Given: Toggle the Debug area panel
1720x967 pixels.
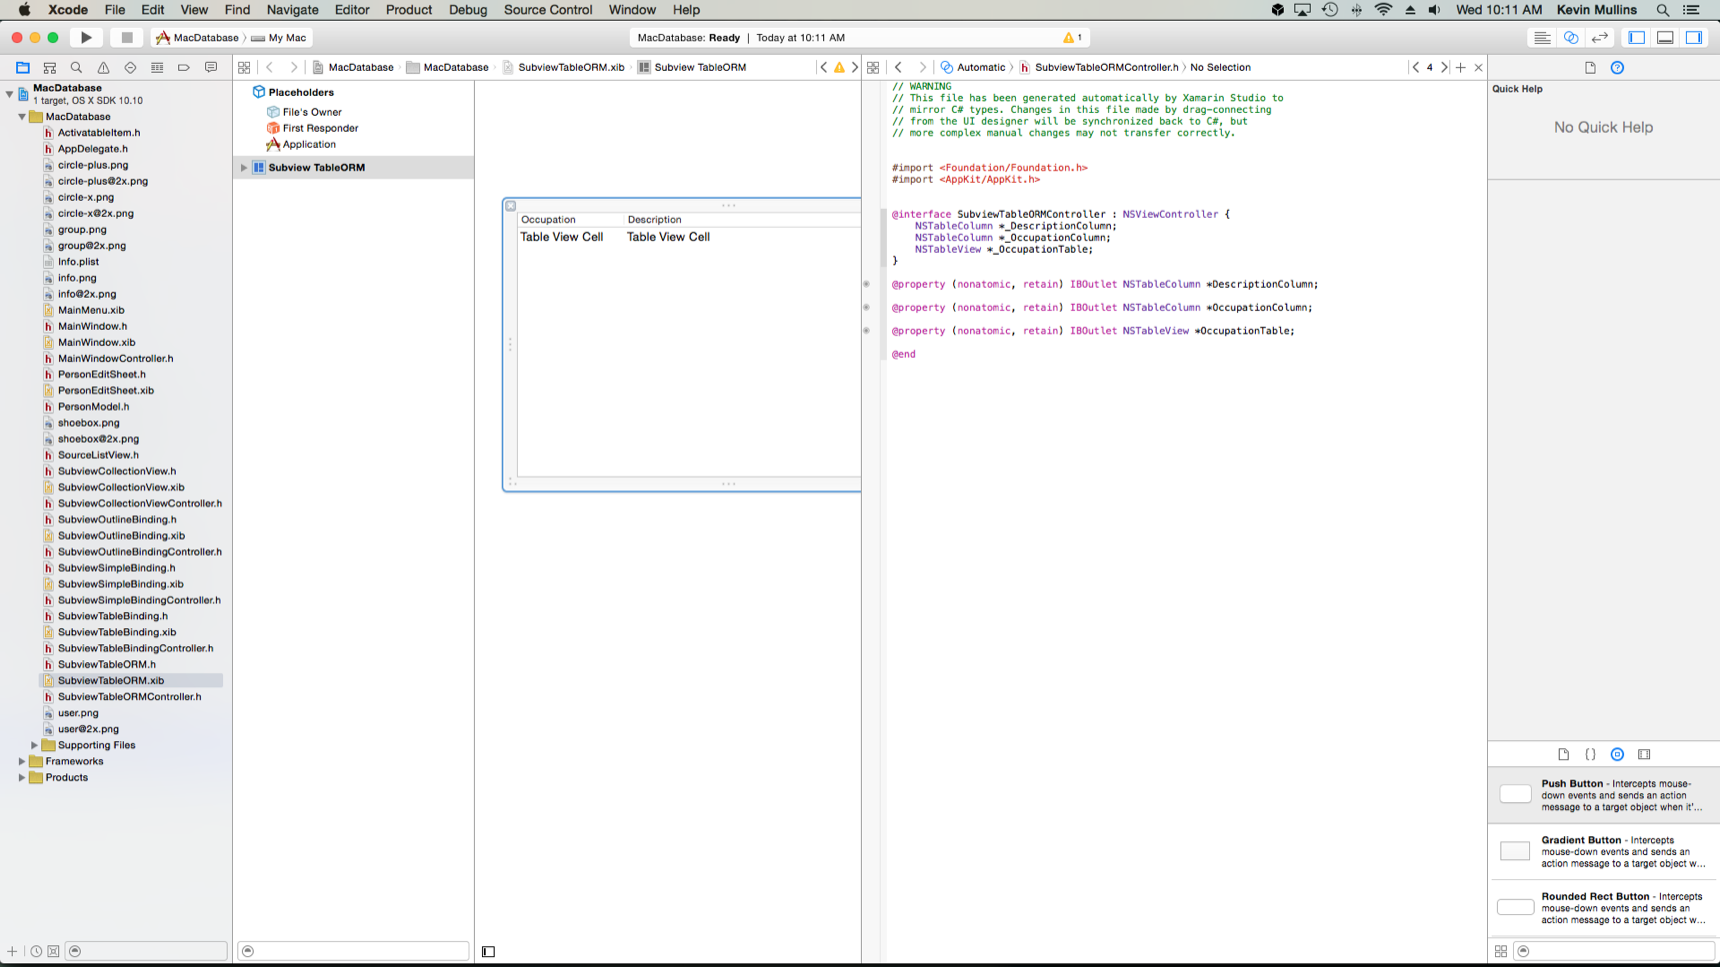Looking at the screenshot, I should click(x=1665, y=38).
